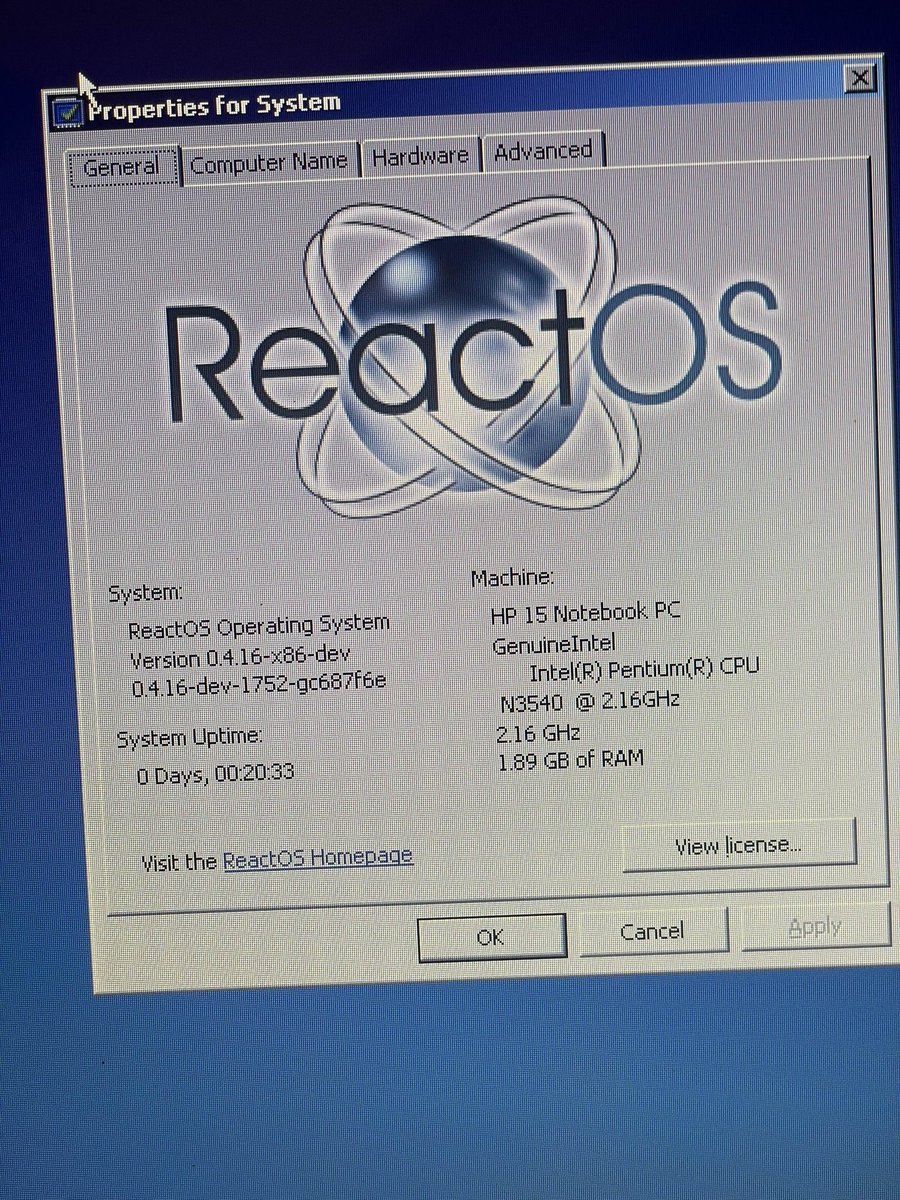Select build string '0.4.16-dev-1752-gc687f6e'
900x1200 pixels.
point(259,685)
